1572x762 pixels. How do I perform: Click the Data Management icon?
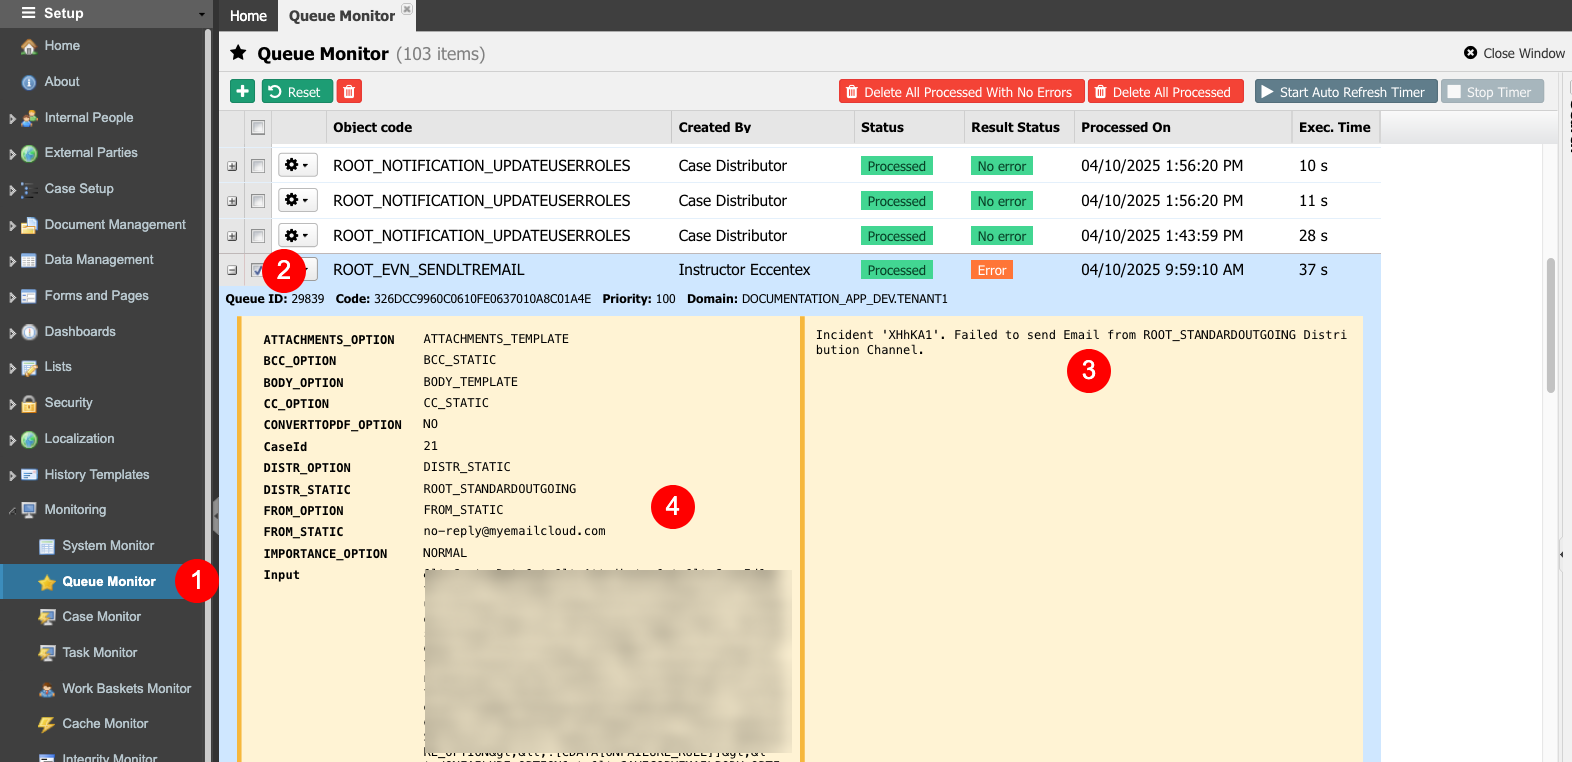click(x=29, y=260)
